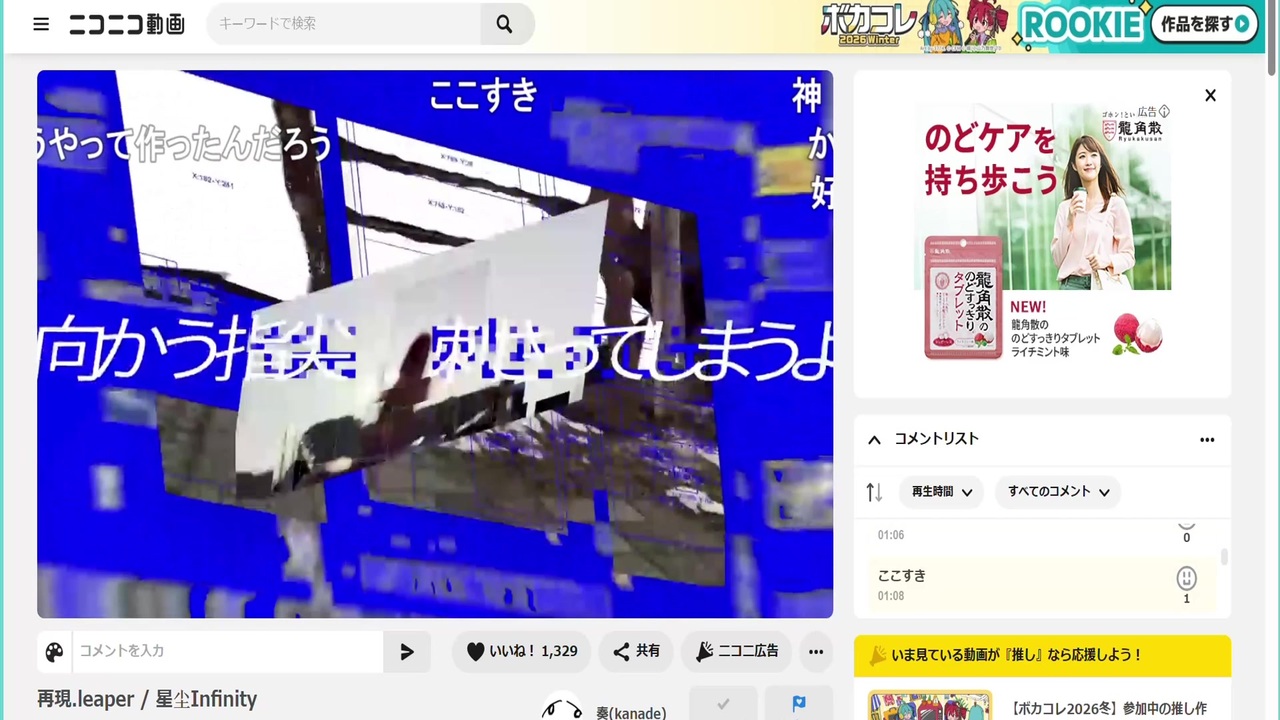
Task: Open the すべてのコメント filter dropdown
Action: click(x=1059, y=492)
